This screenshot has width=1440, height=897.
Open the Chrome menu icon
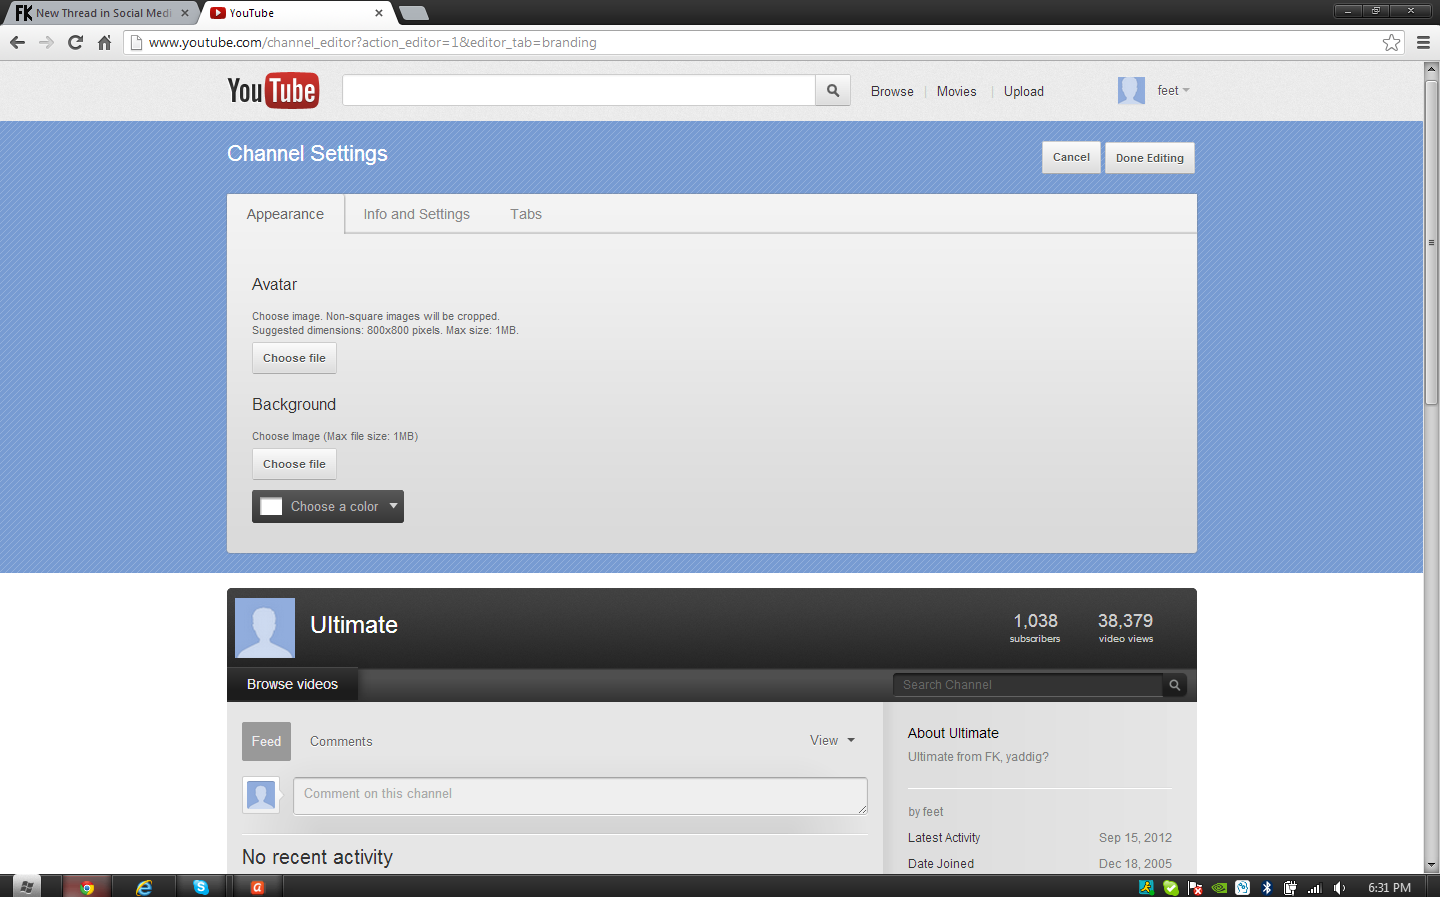coord(1423,42)
